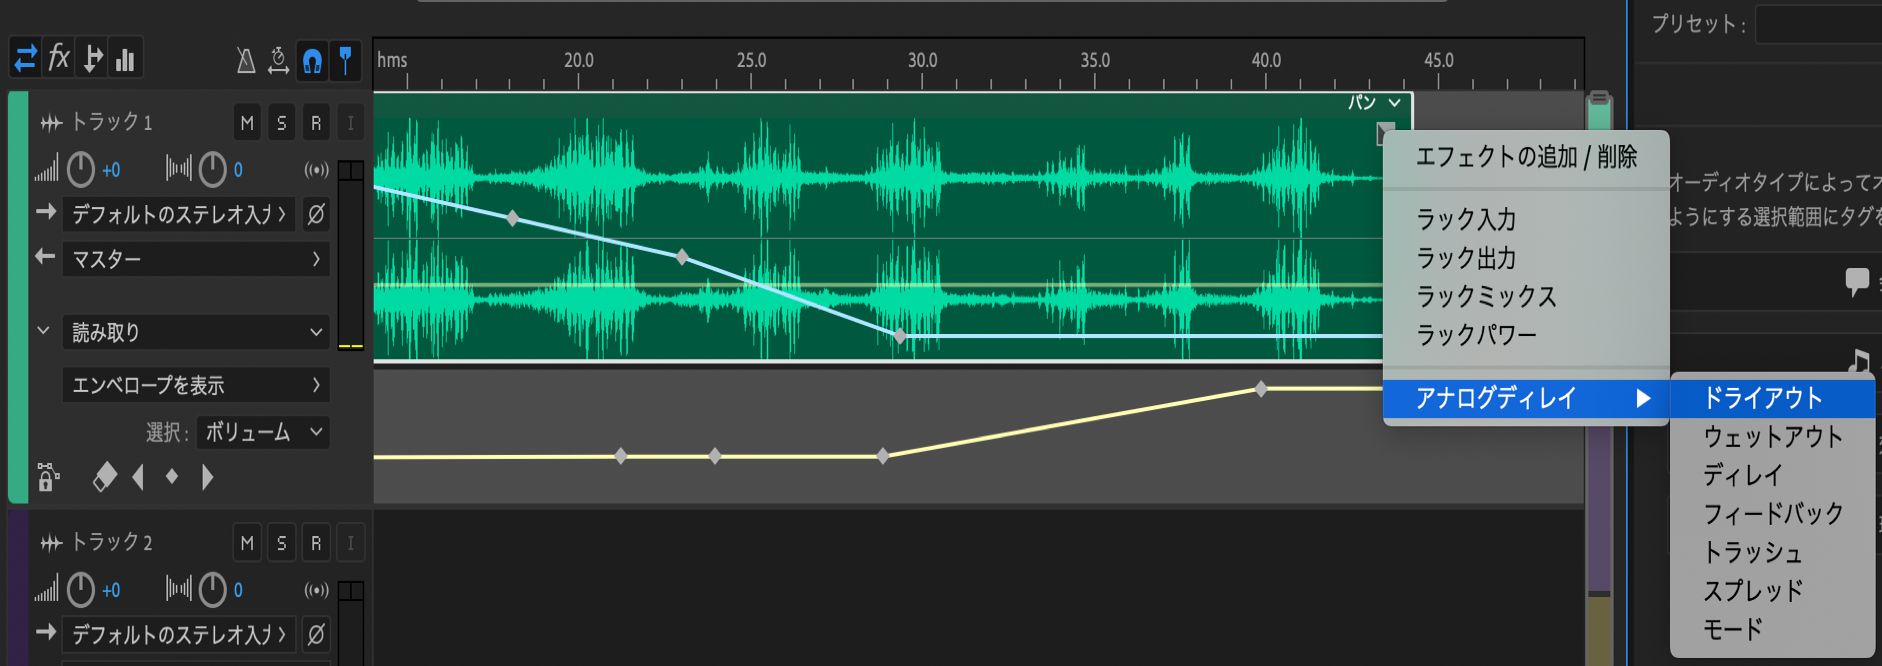Click the speech bubble icon in right panel

1857,282
